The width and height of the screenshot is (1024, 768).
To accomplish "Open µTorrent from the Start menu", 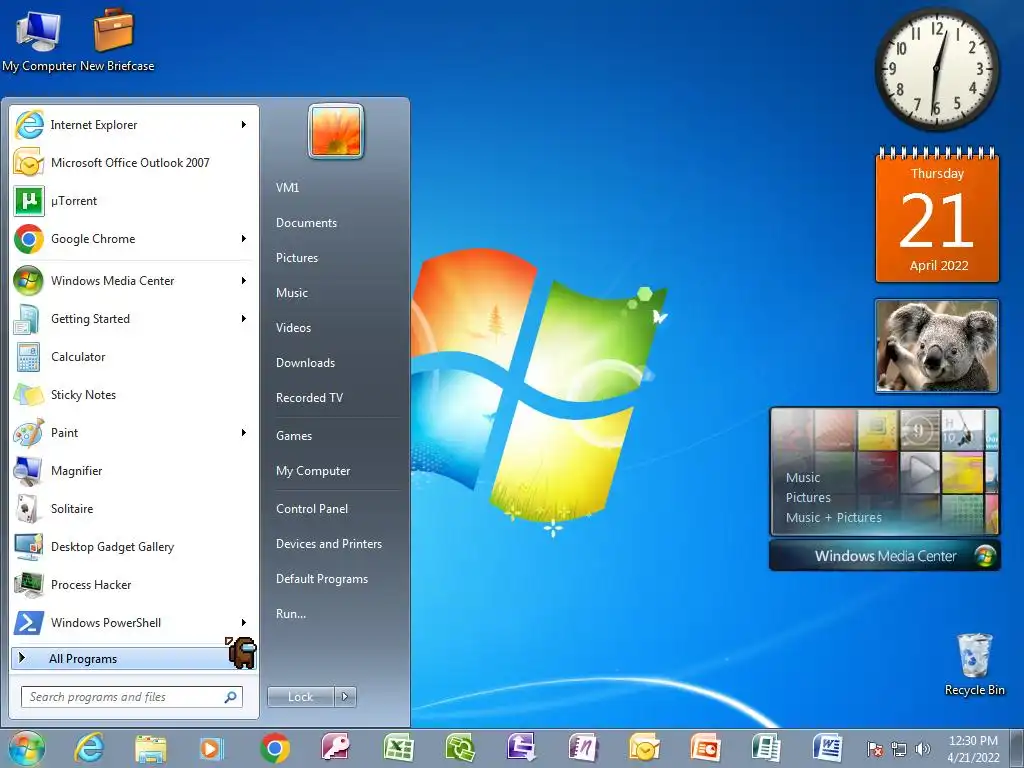I will click(x=134, y=200).
